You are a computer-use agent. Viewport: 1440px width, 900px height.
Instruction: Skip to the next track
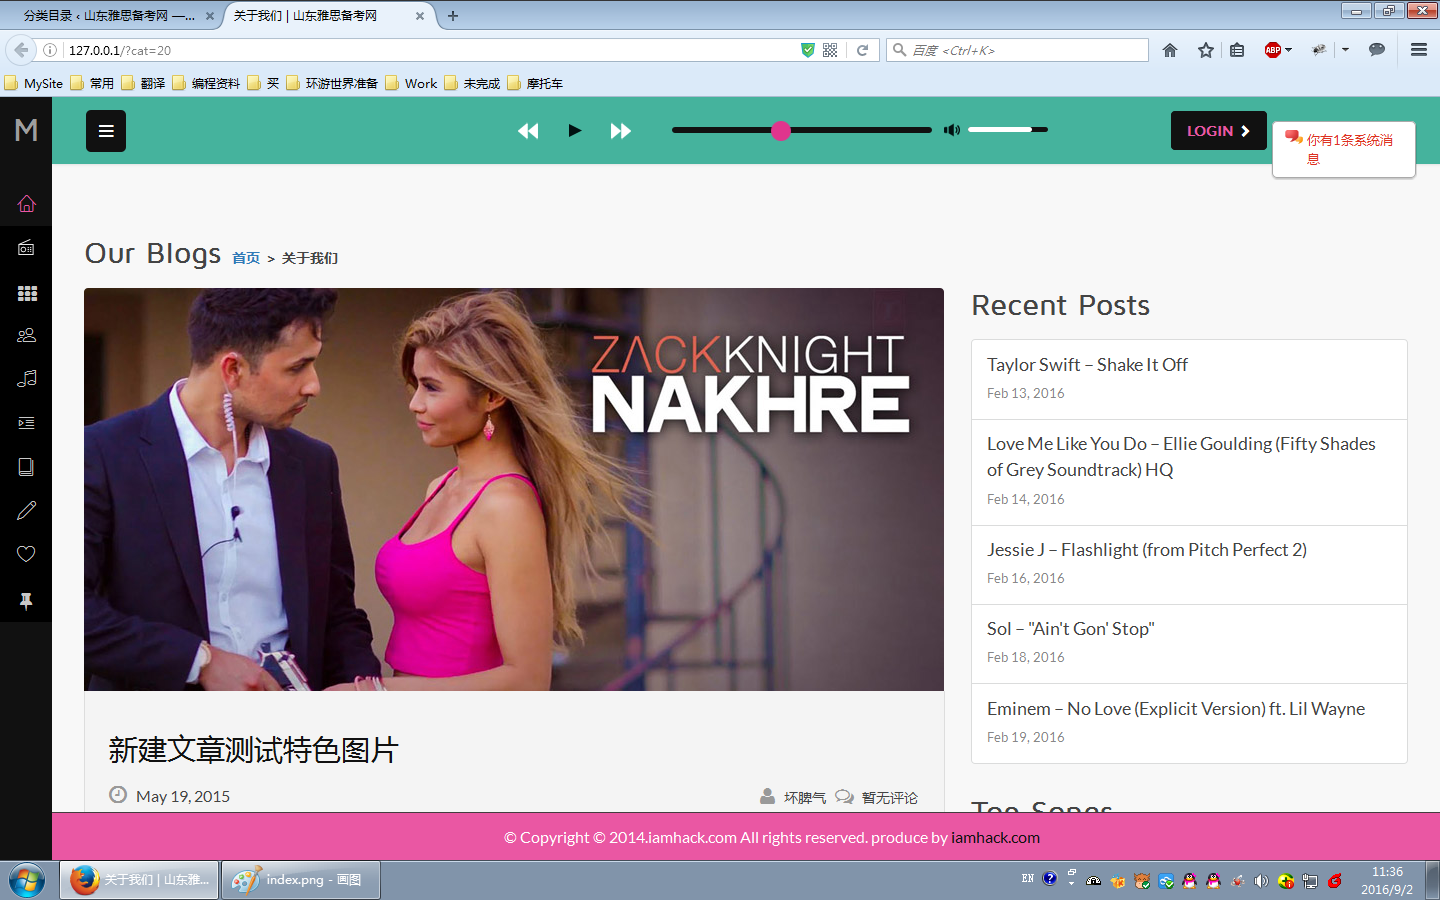(x=620, y=130)
